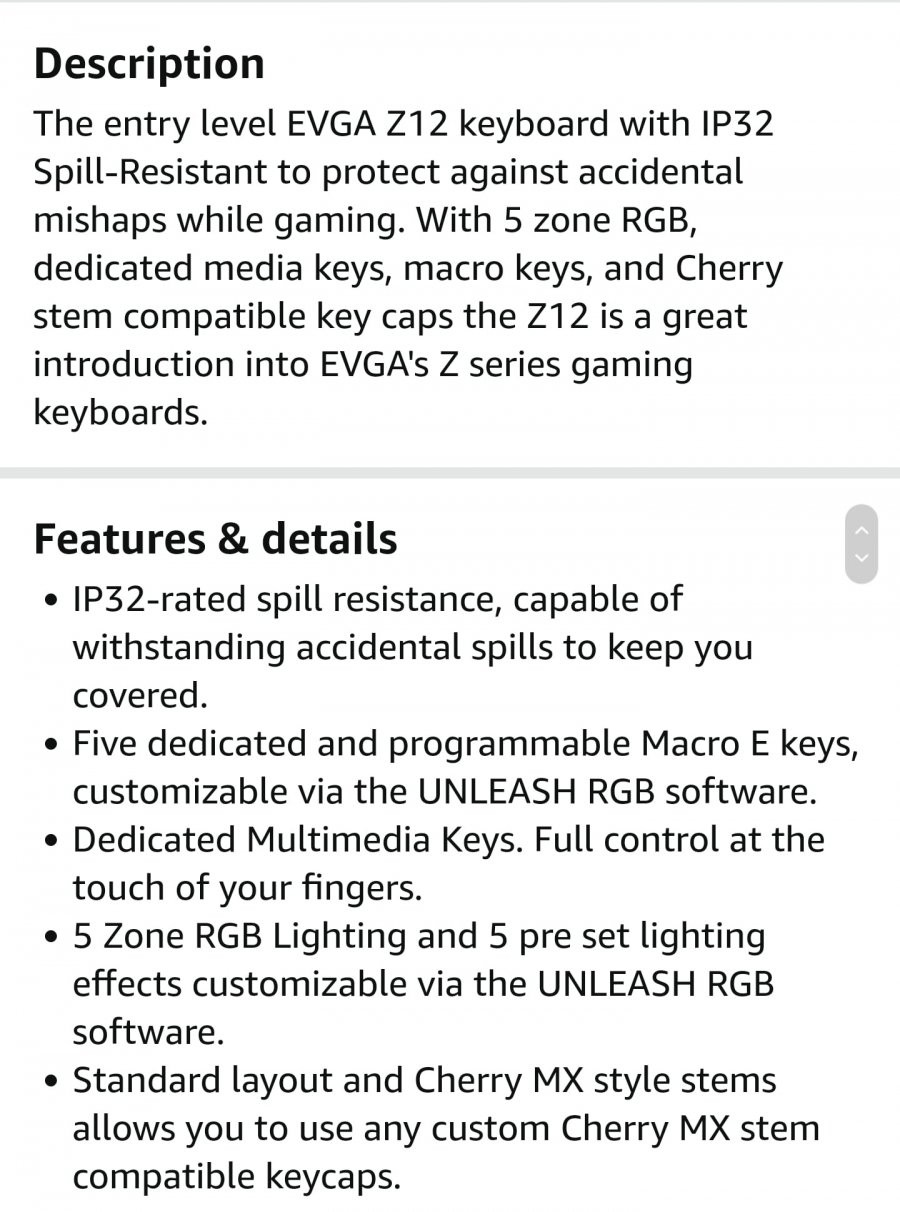Click the phrase 'touch of your fingers.'

click(247, 887)
